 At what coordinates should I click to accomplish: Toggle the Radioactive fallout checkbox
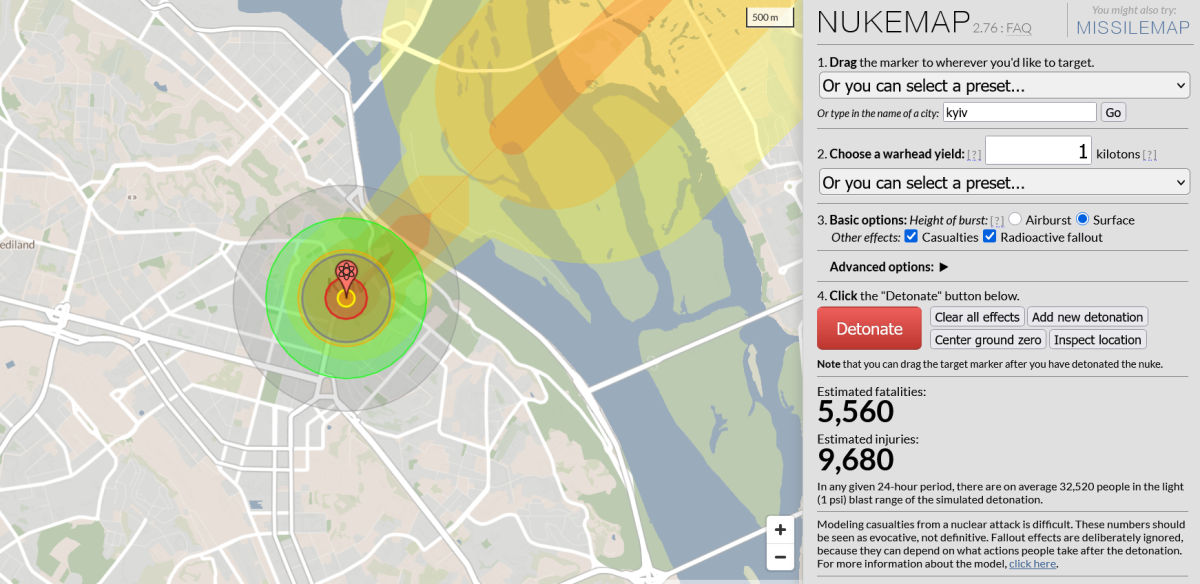pos(989,237)
